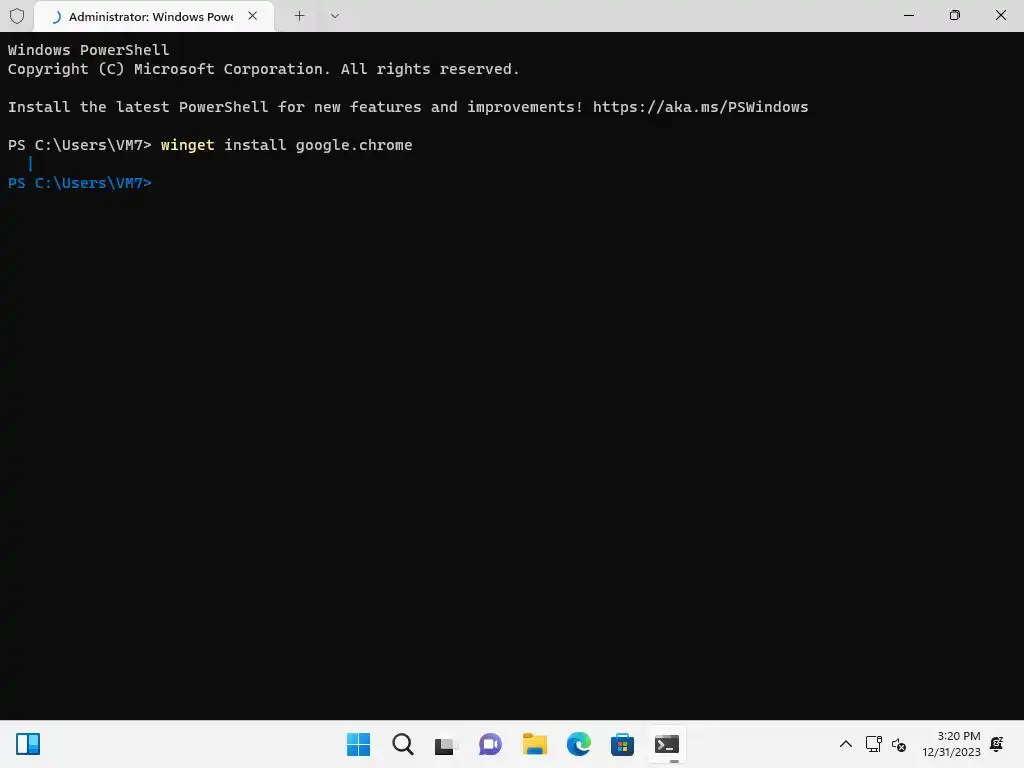Click the 'winget' command text
The height and width of the screenshot is (768, 1024).
click(x=187, y=145)
